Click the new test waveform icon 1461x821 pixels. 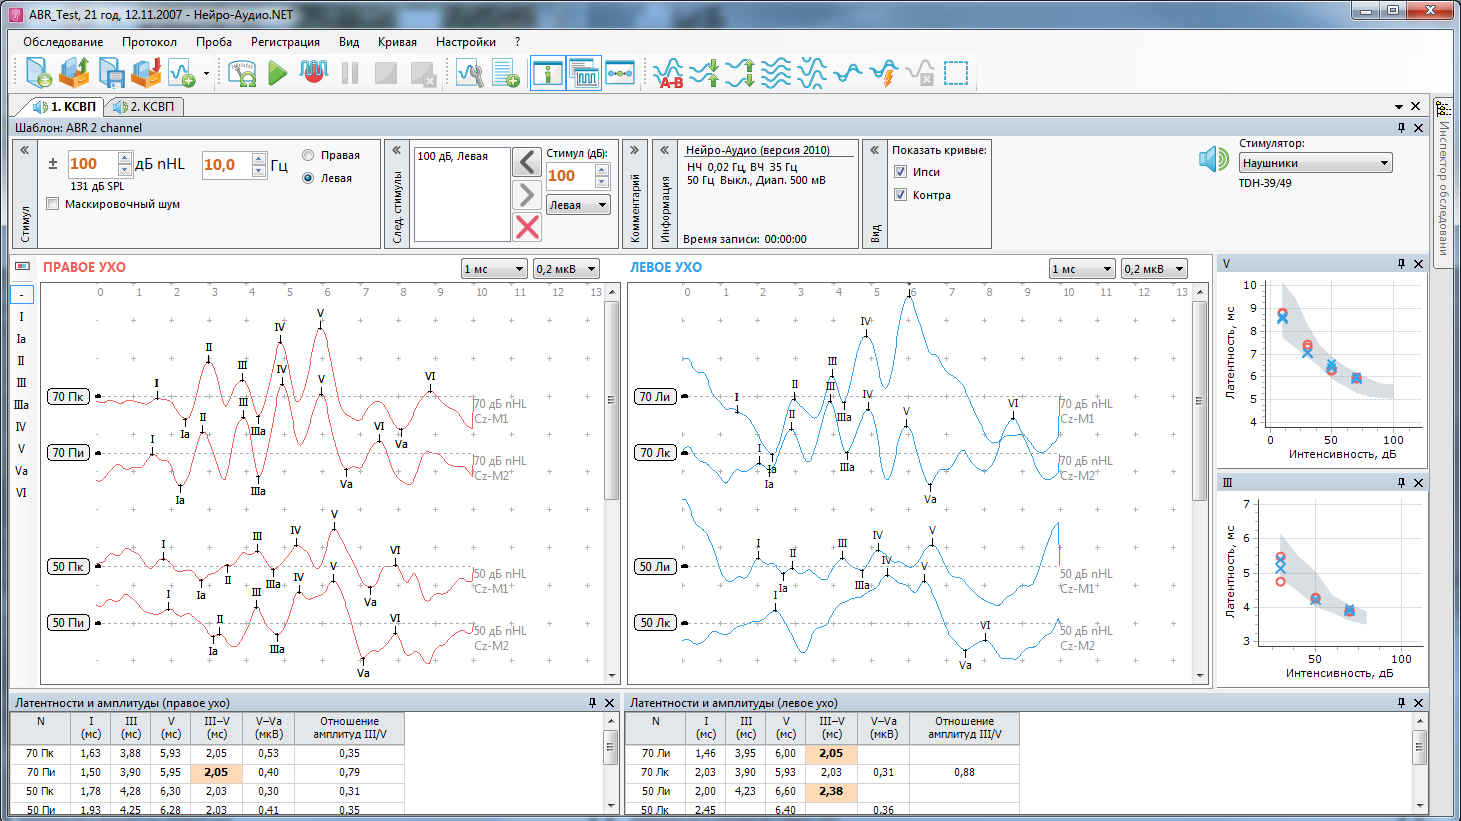(x=181, y=73)
